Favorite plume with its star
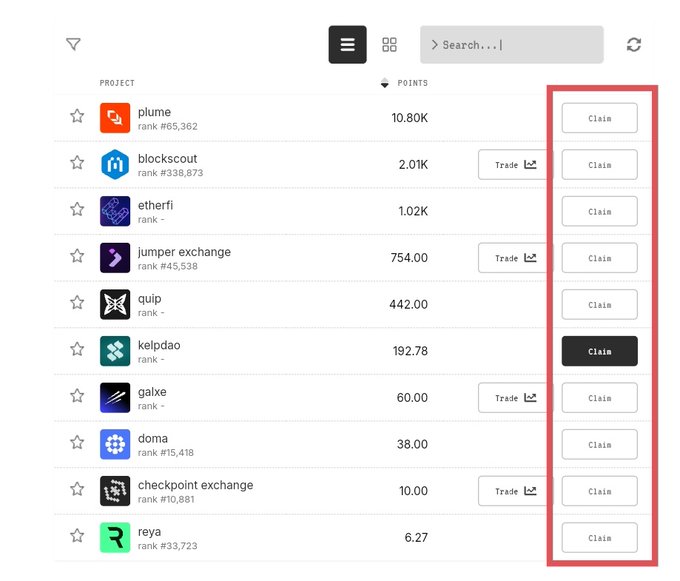680x581 pixels. pos(77,116)
